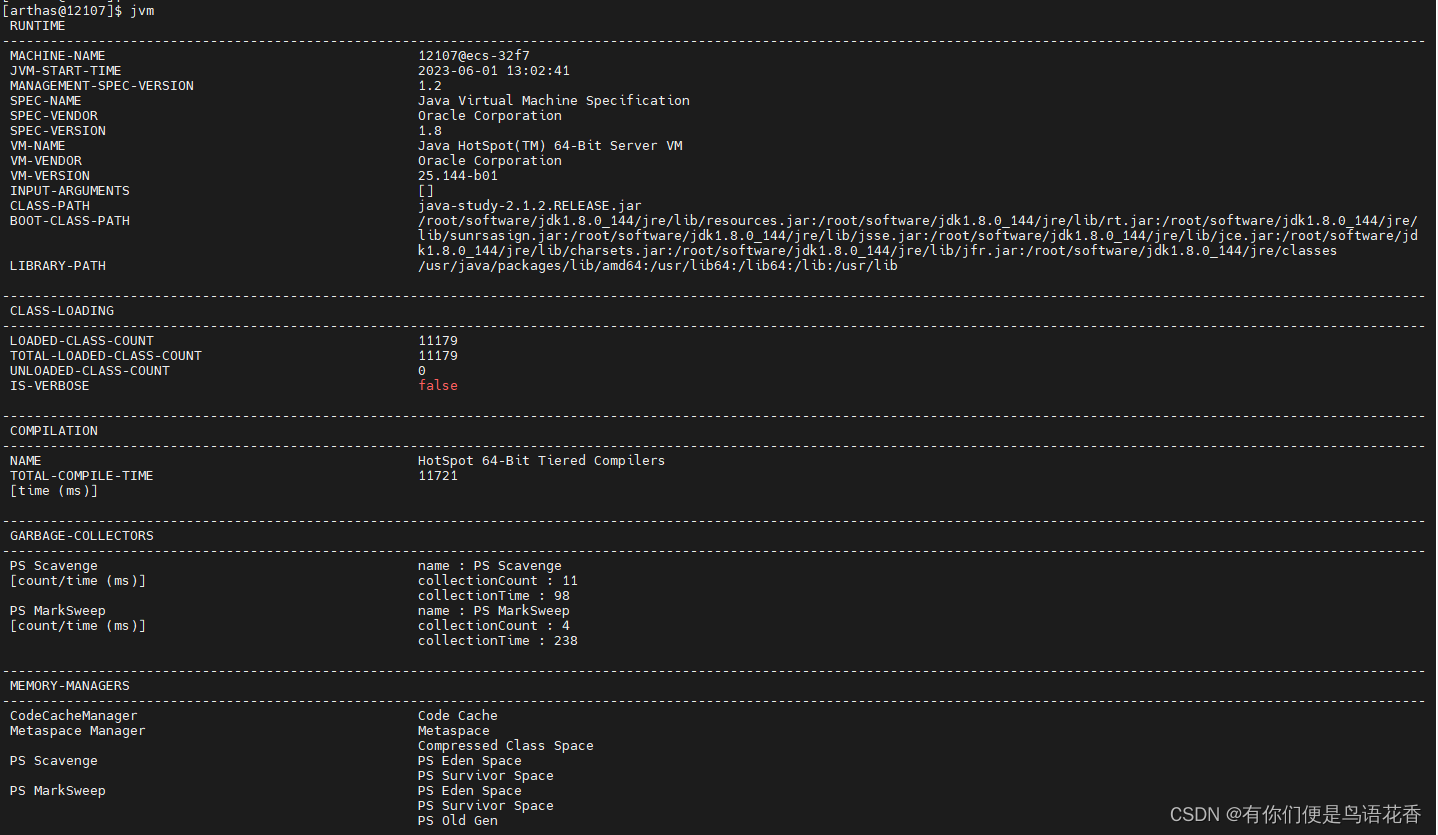Select 'Java HotSpot(TM) 64-Bit Server VM' text
Screen dimensions: 1438x835
550,146
